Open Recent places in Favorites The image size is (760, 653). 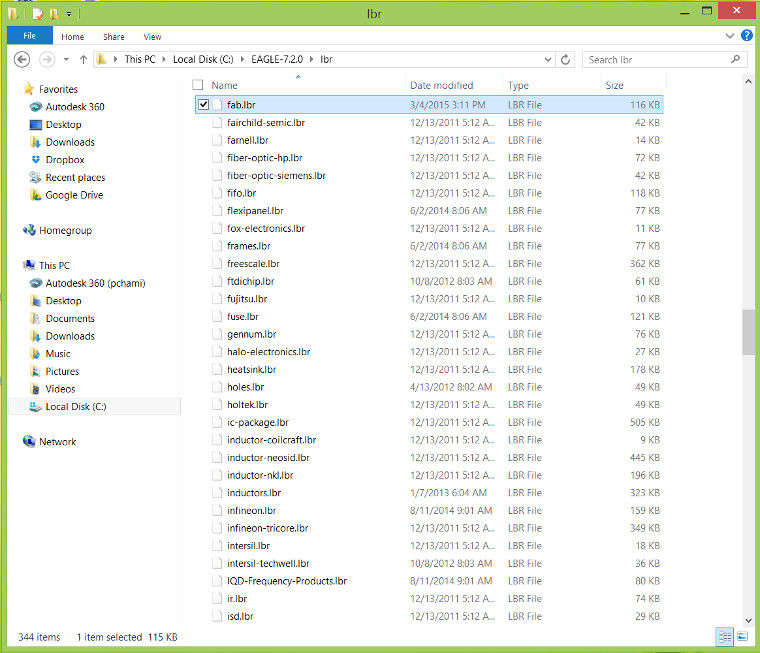pyautogui.click(x=75, y=177)
